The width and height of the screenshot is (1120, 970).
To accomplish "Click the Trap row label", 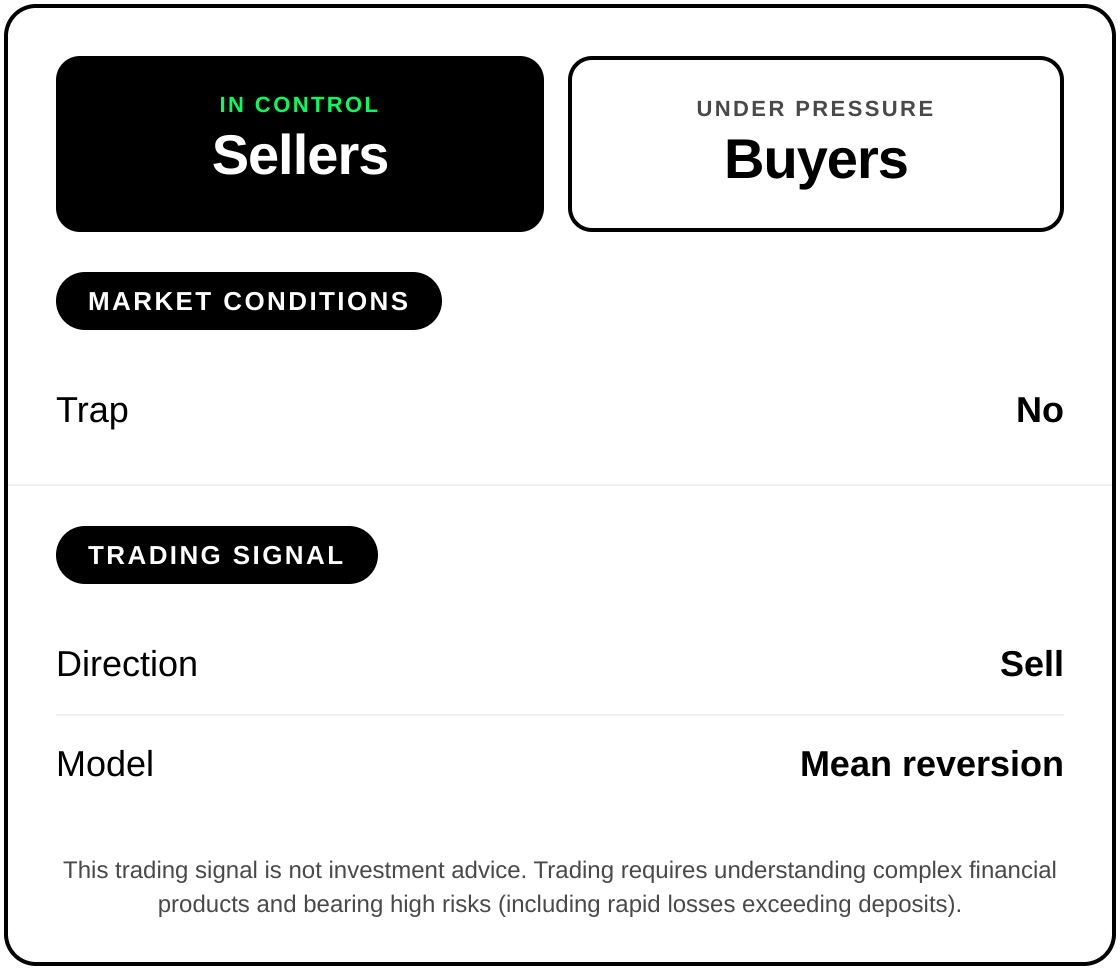I will pyautogui.click(x=92, y=410).
